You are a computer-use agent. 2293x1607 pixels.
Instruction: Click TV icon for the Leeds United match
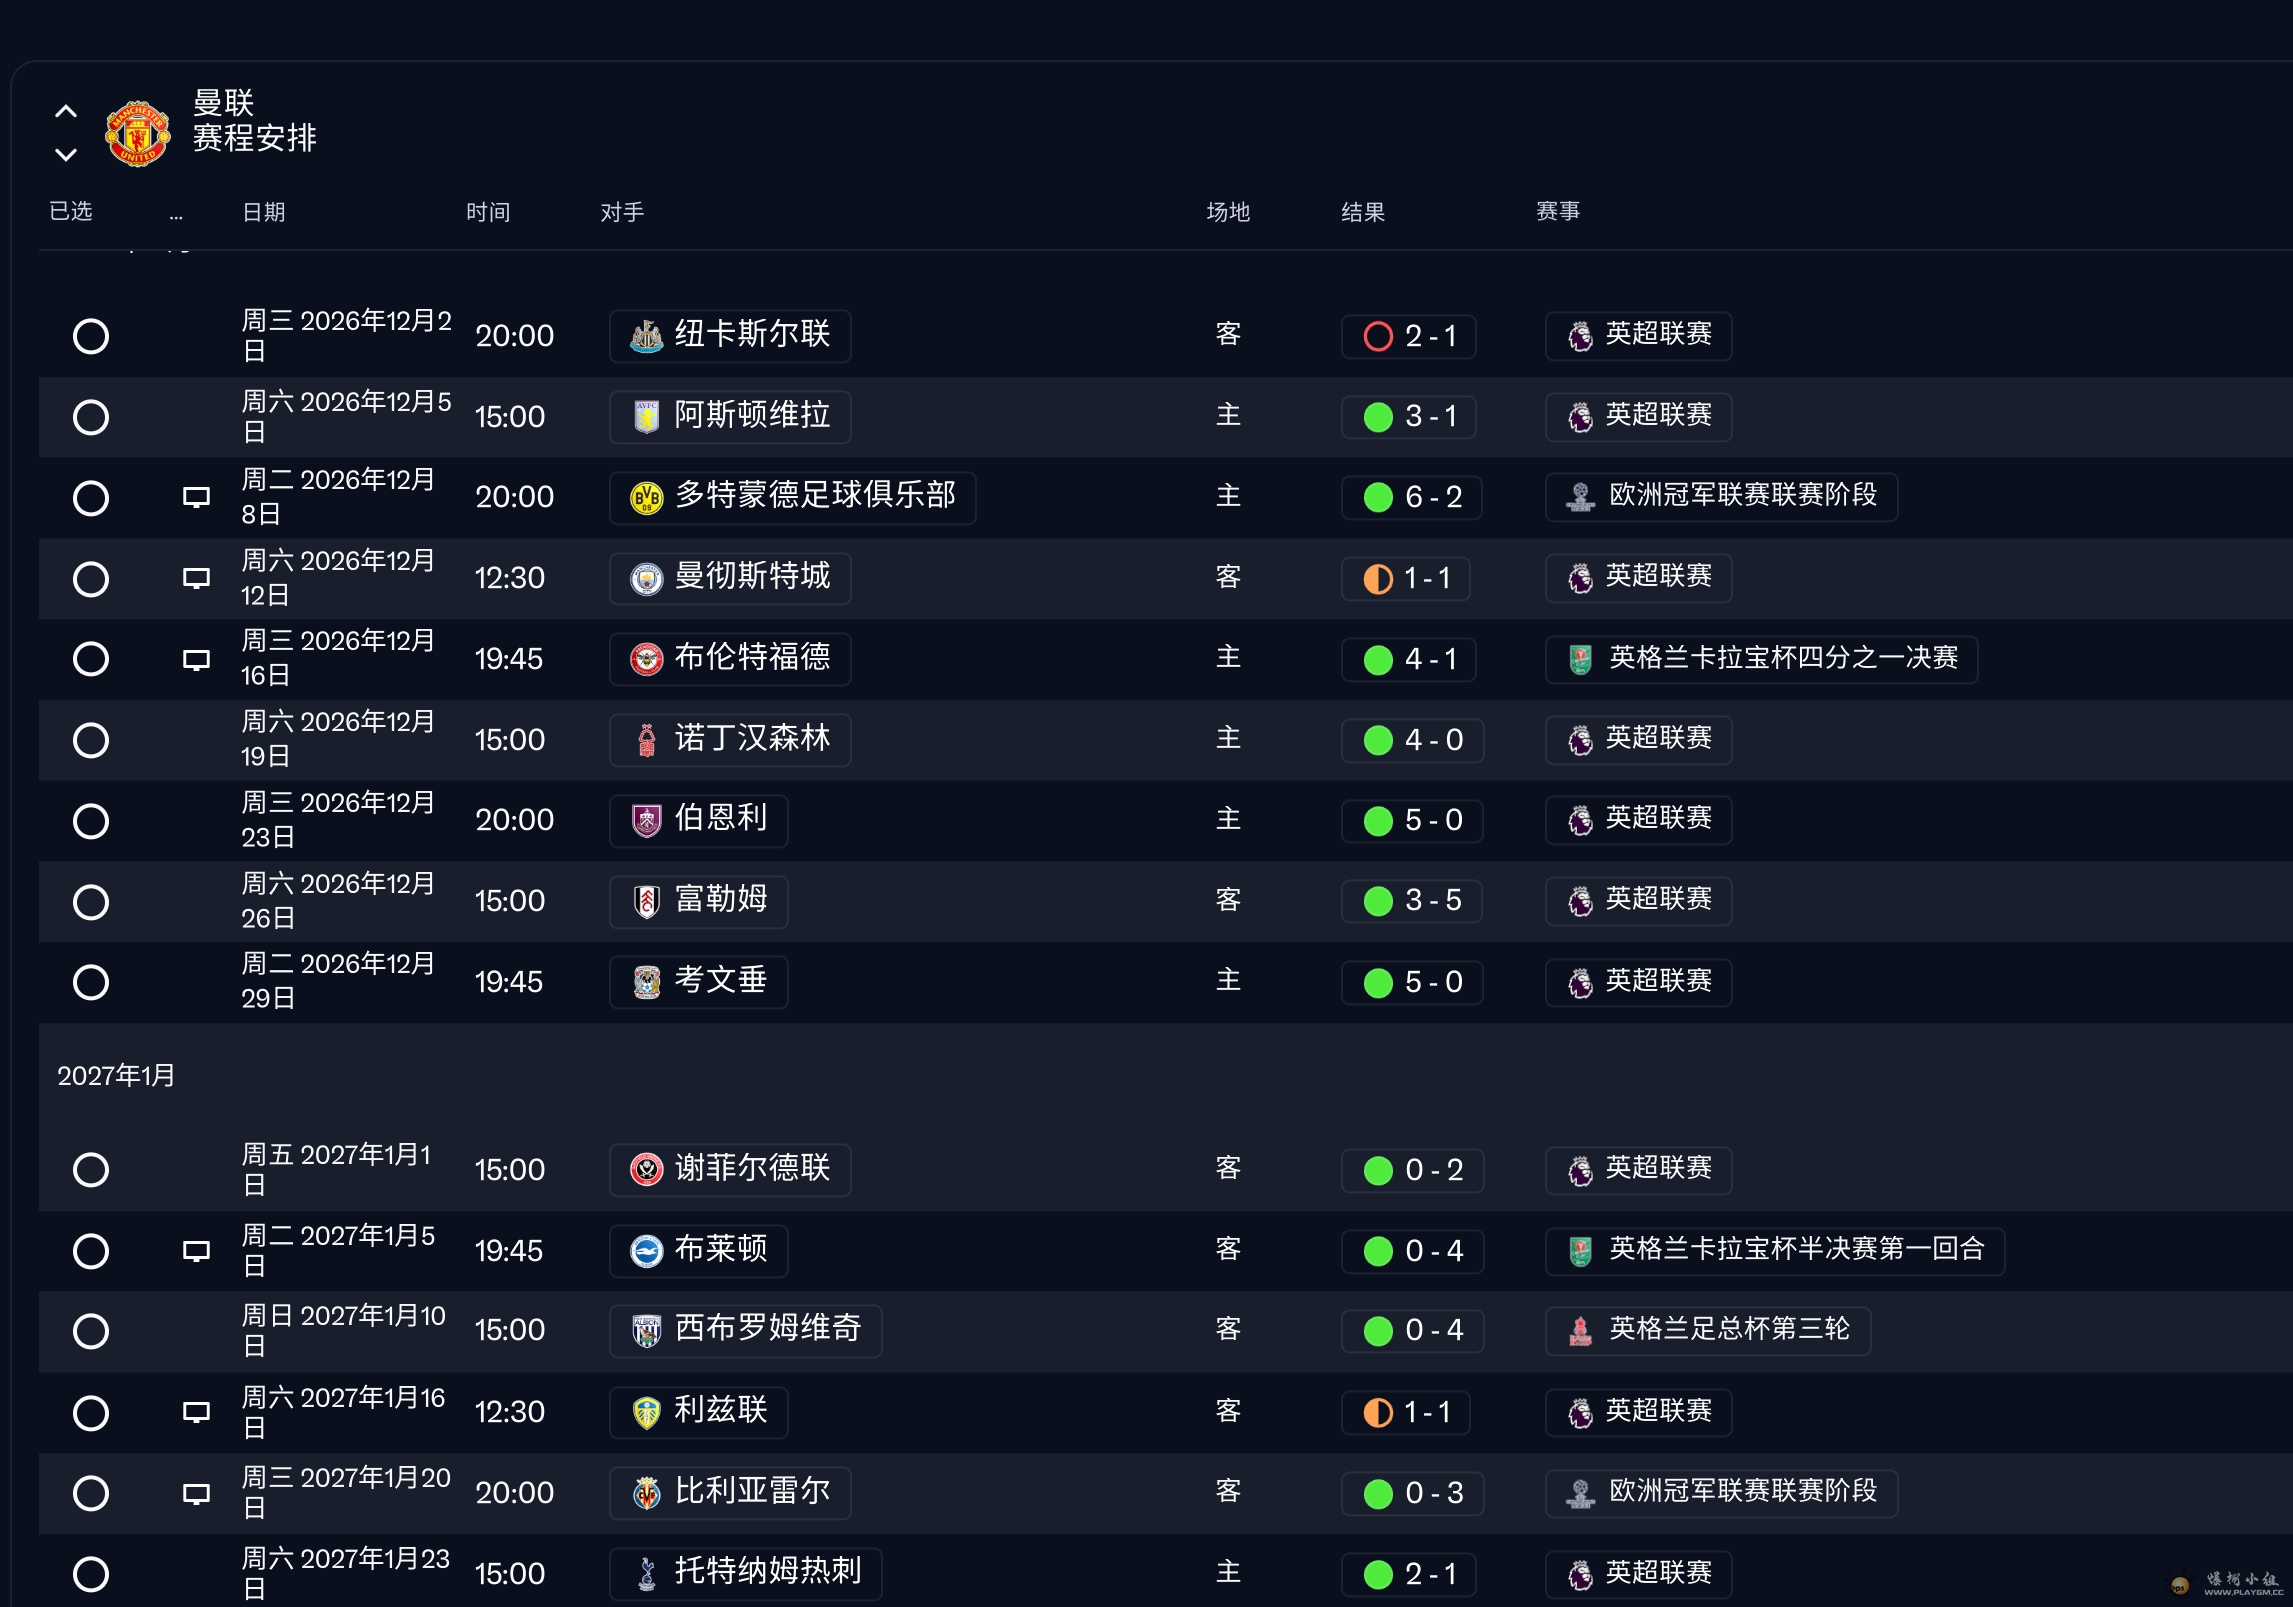pyautogui.click(x=196, y=1412)
